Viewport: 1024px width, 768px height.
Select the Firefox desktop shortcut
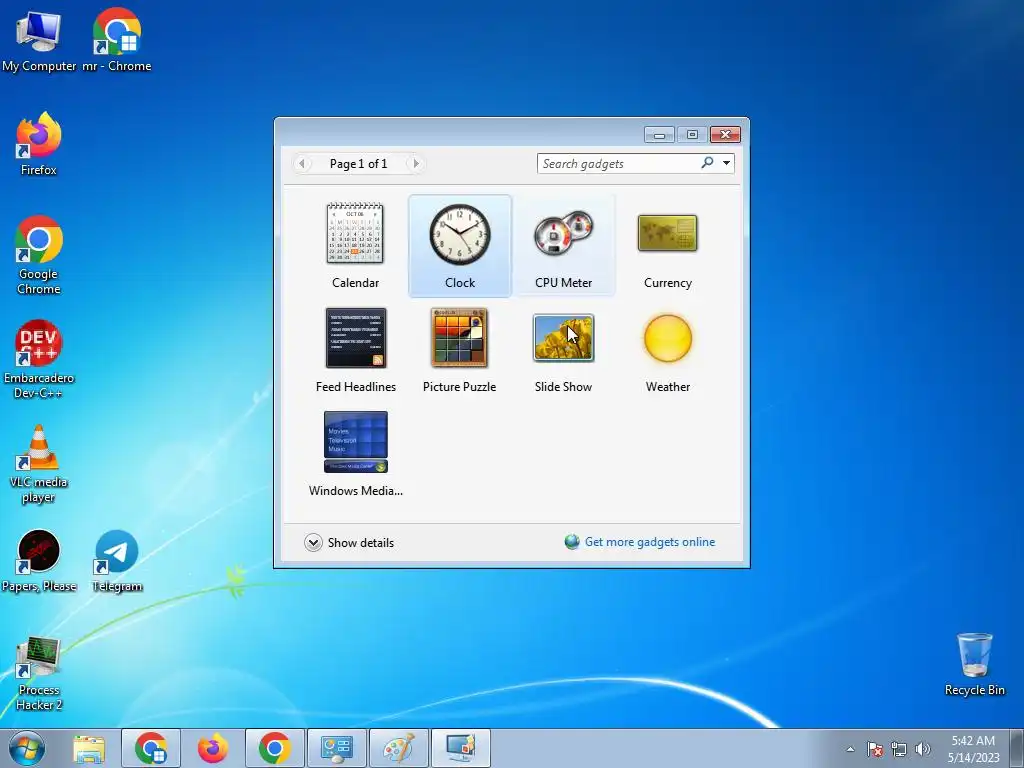point(39,144)
